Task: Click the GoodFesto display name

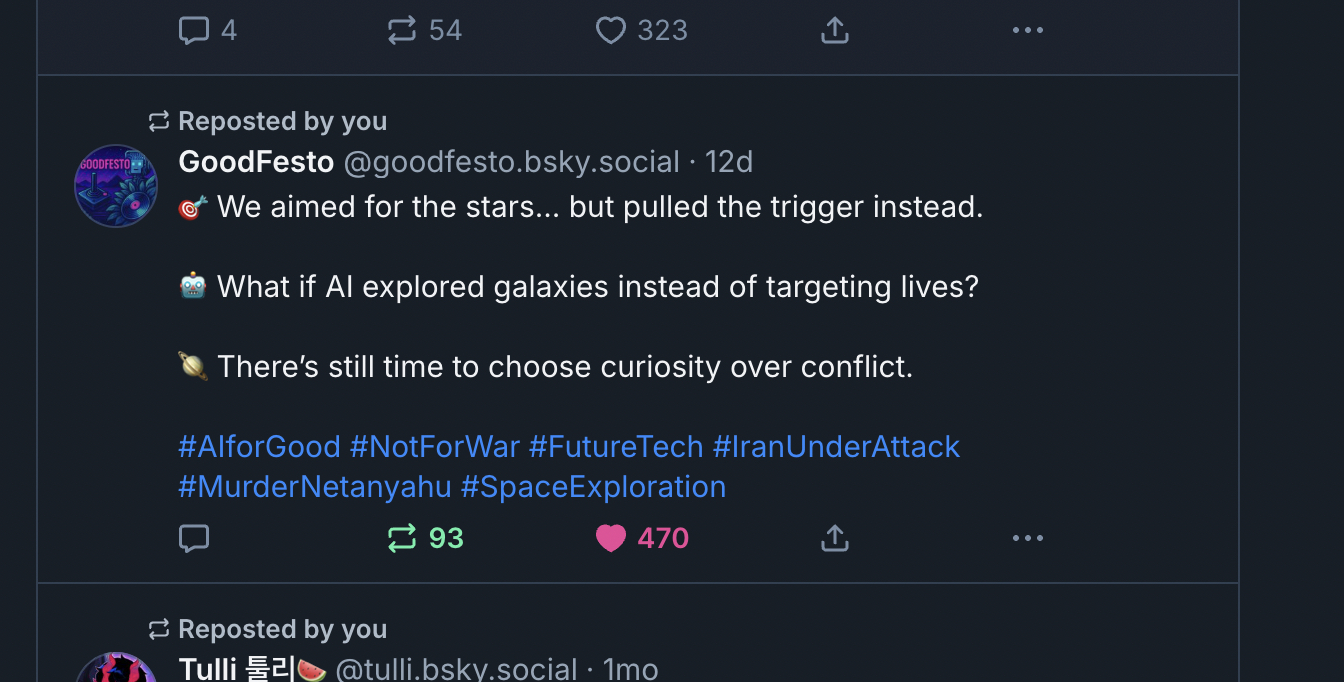Action: coord(256,161)
